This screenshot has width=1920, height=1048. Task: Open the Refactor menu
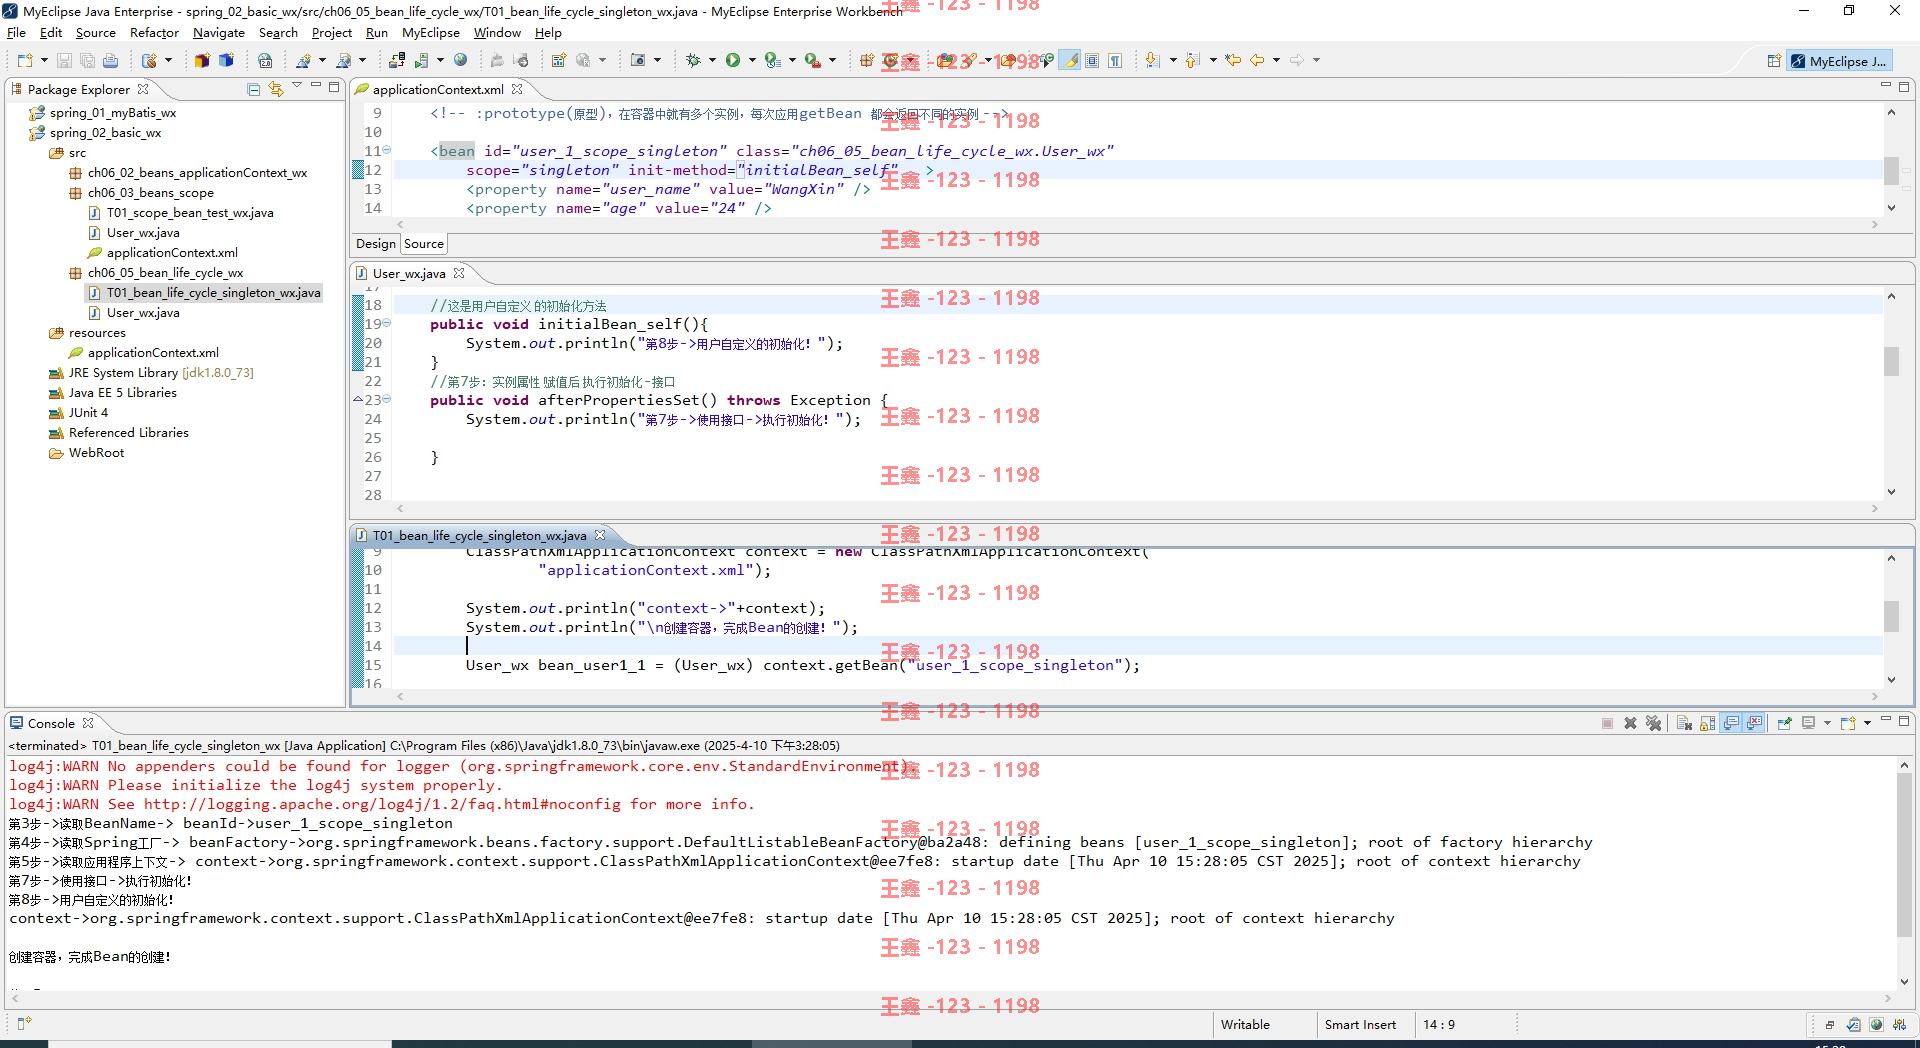click(x=154, y=33)
